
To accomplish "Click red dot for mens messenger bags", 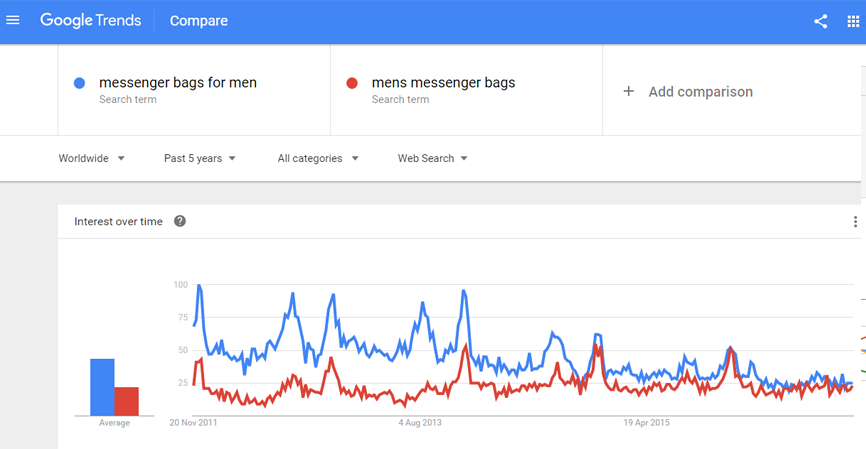I will click(x=352, y=83).
